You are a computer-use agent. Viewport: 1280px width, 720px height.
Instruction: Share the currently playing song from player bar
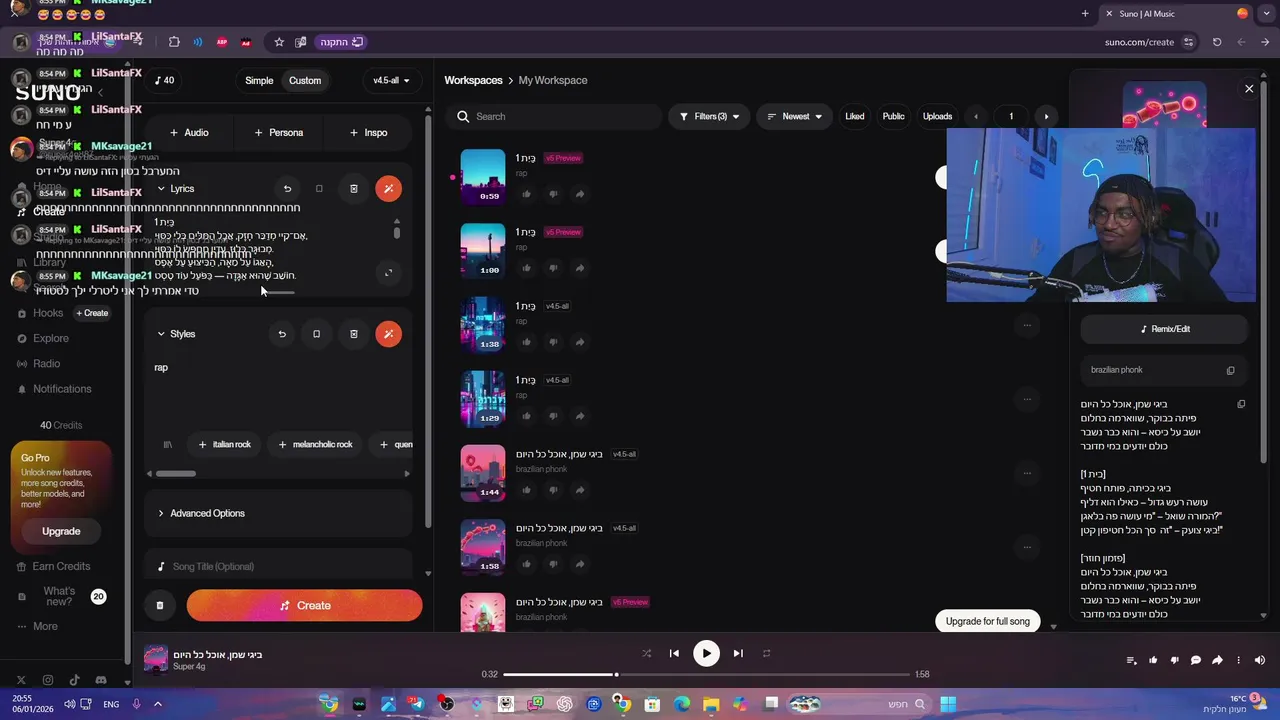[1217, 660]
